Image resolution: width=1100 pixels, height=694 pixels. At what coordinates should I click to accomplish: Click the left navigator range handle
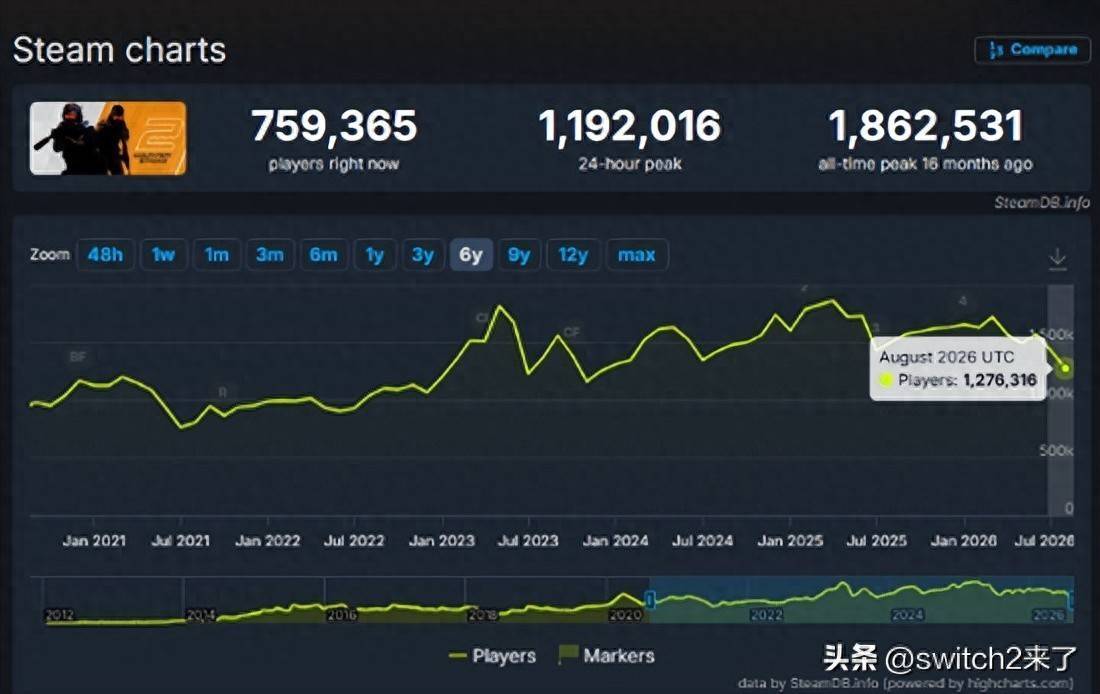[x=650, y=600]
